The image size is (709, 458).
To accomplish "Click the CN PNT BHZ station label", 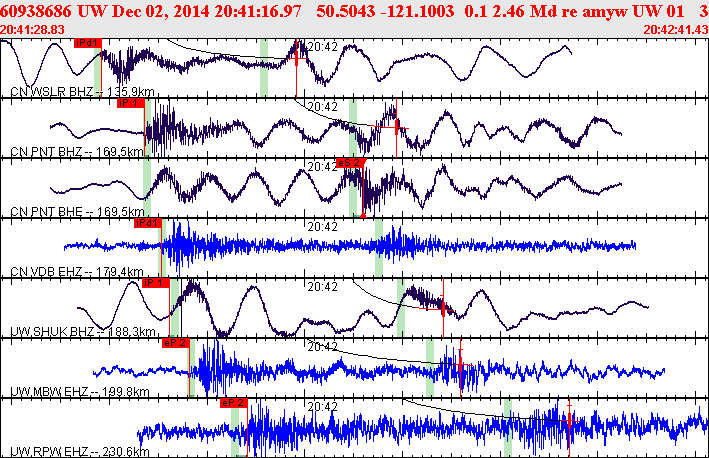I will coord(77,151).
